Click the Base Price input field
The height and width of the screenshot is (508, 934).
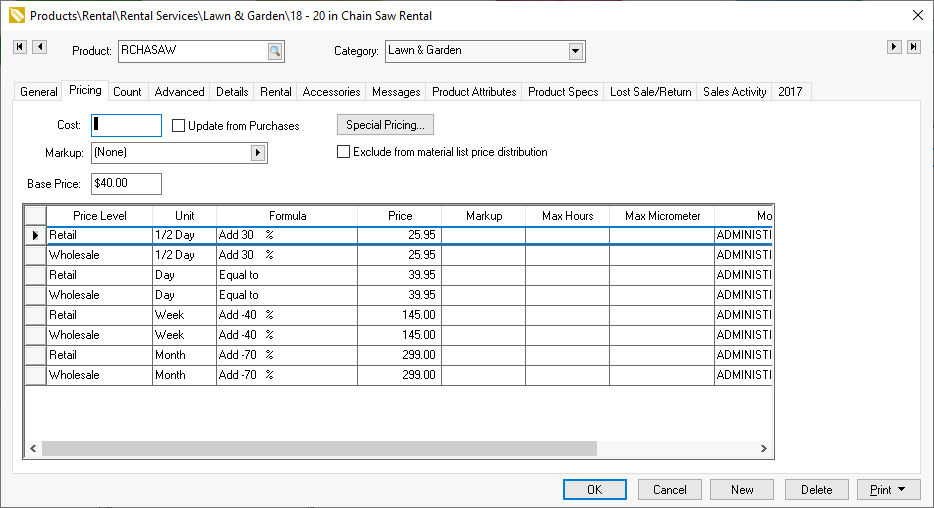click(125, 184)
